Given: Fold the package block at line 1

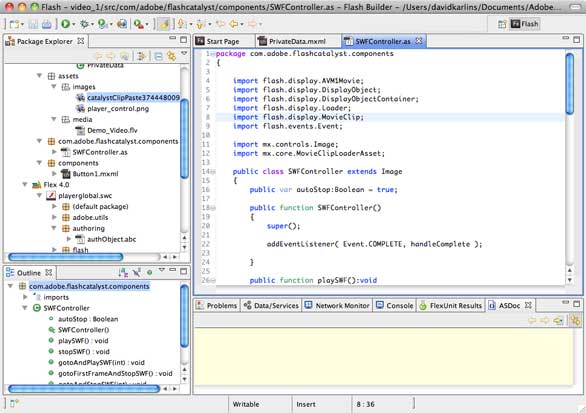Looking at the screenshot, I should (x=213, y=54).
